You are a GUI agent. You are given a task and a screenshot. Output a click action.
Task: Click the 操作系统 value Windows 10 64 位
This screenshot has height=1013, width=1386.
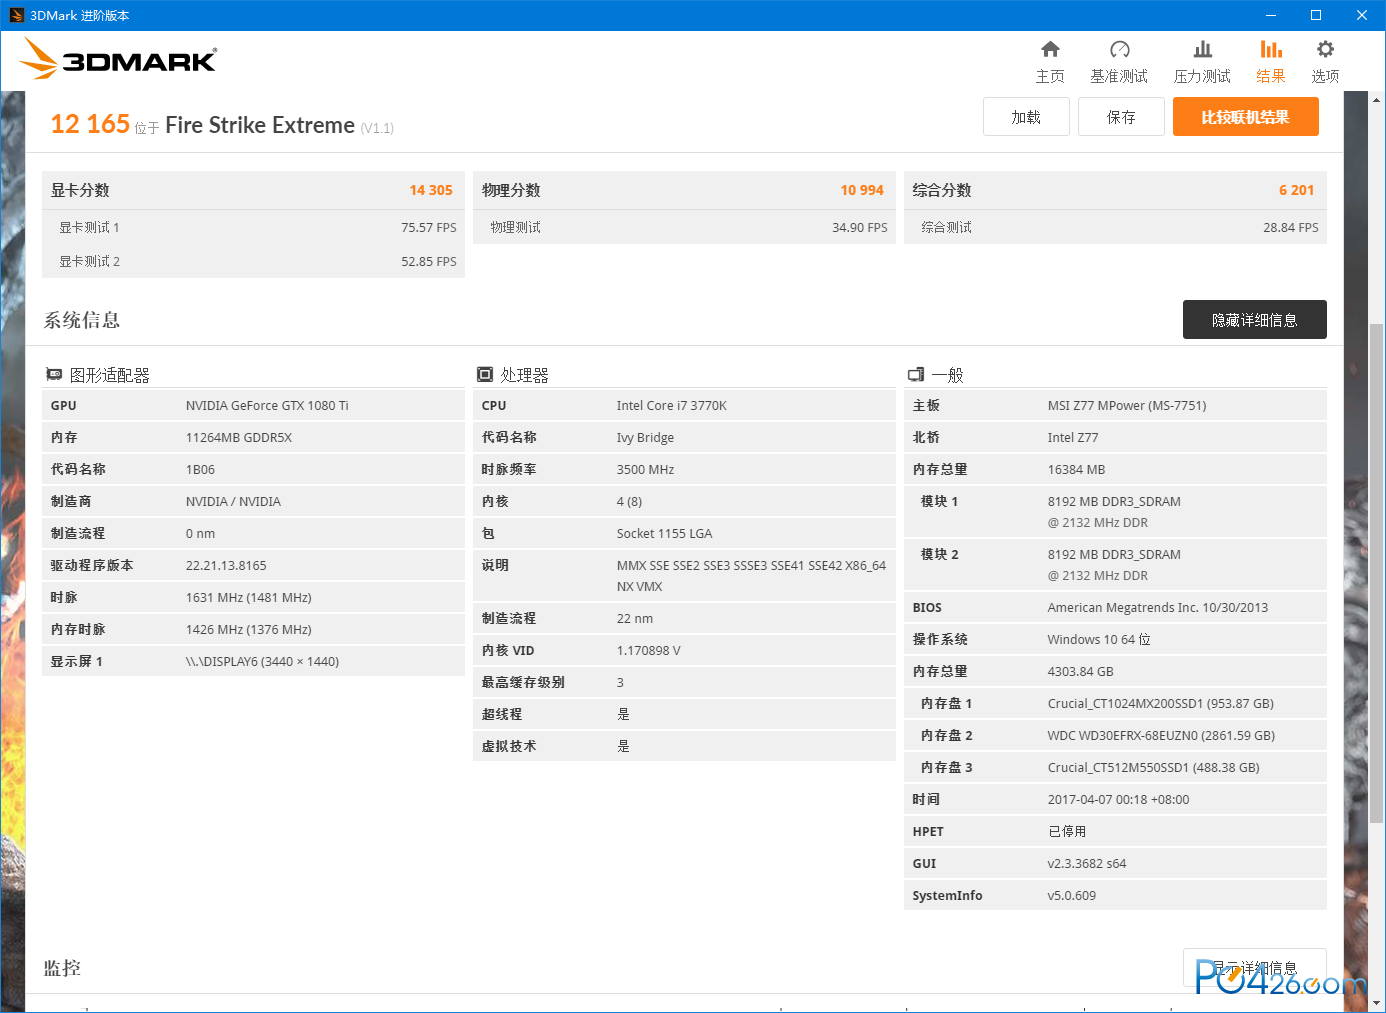(x=1099, y=639)
